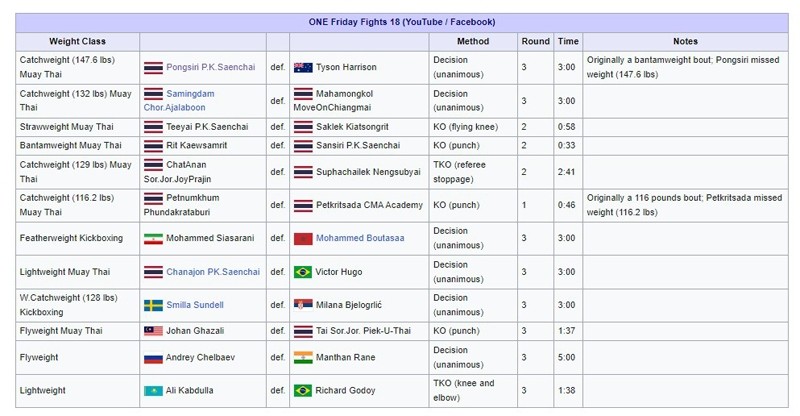Click the Thailand flag beside Chanajon PK.Saenchai
Viewport: 800px width, 416px height.
pos(153,272)
